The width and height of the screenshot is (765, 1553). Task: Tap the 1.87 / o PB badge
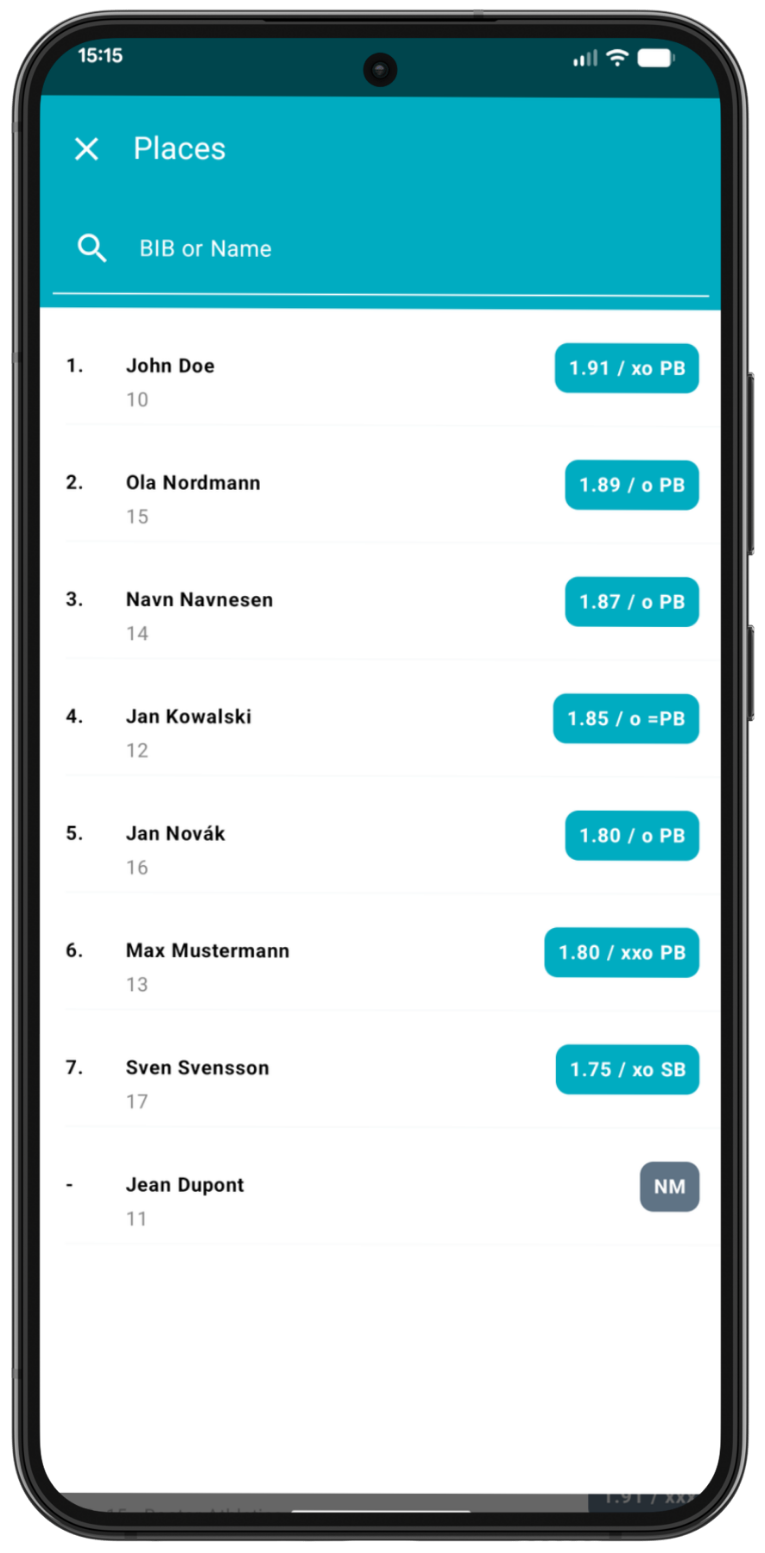click(x=631, y=602)
